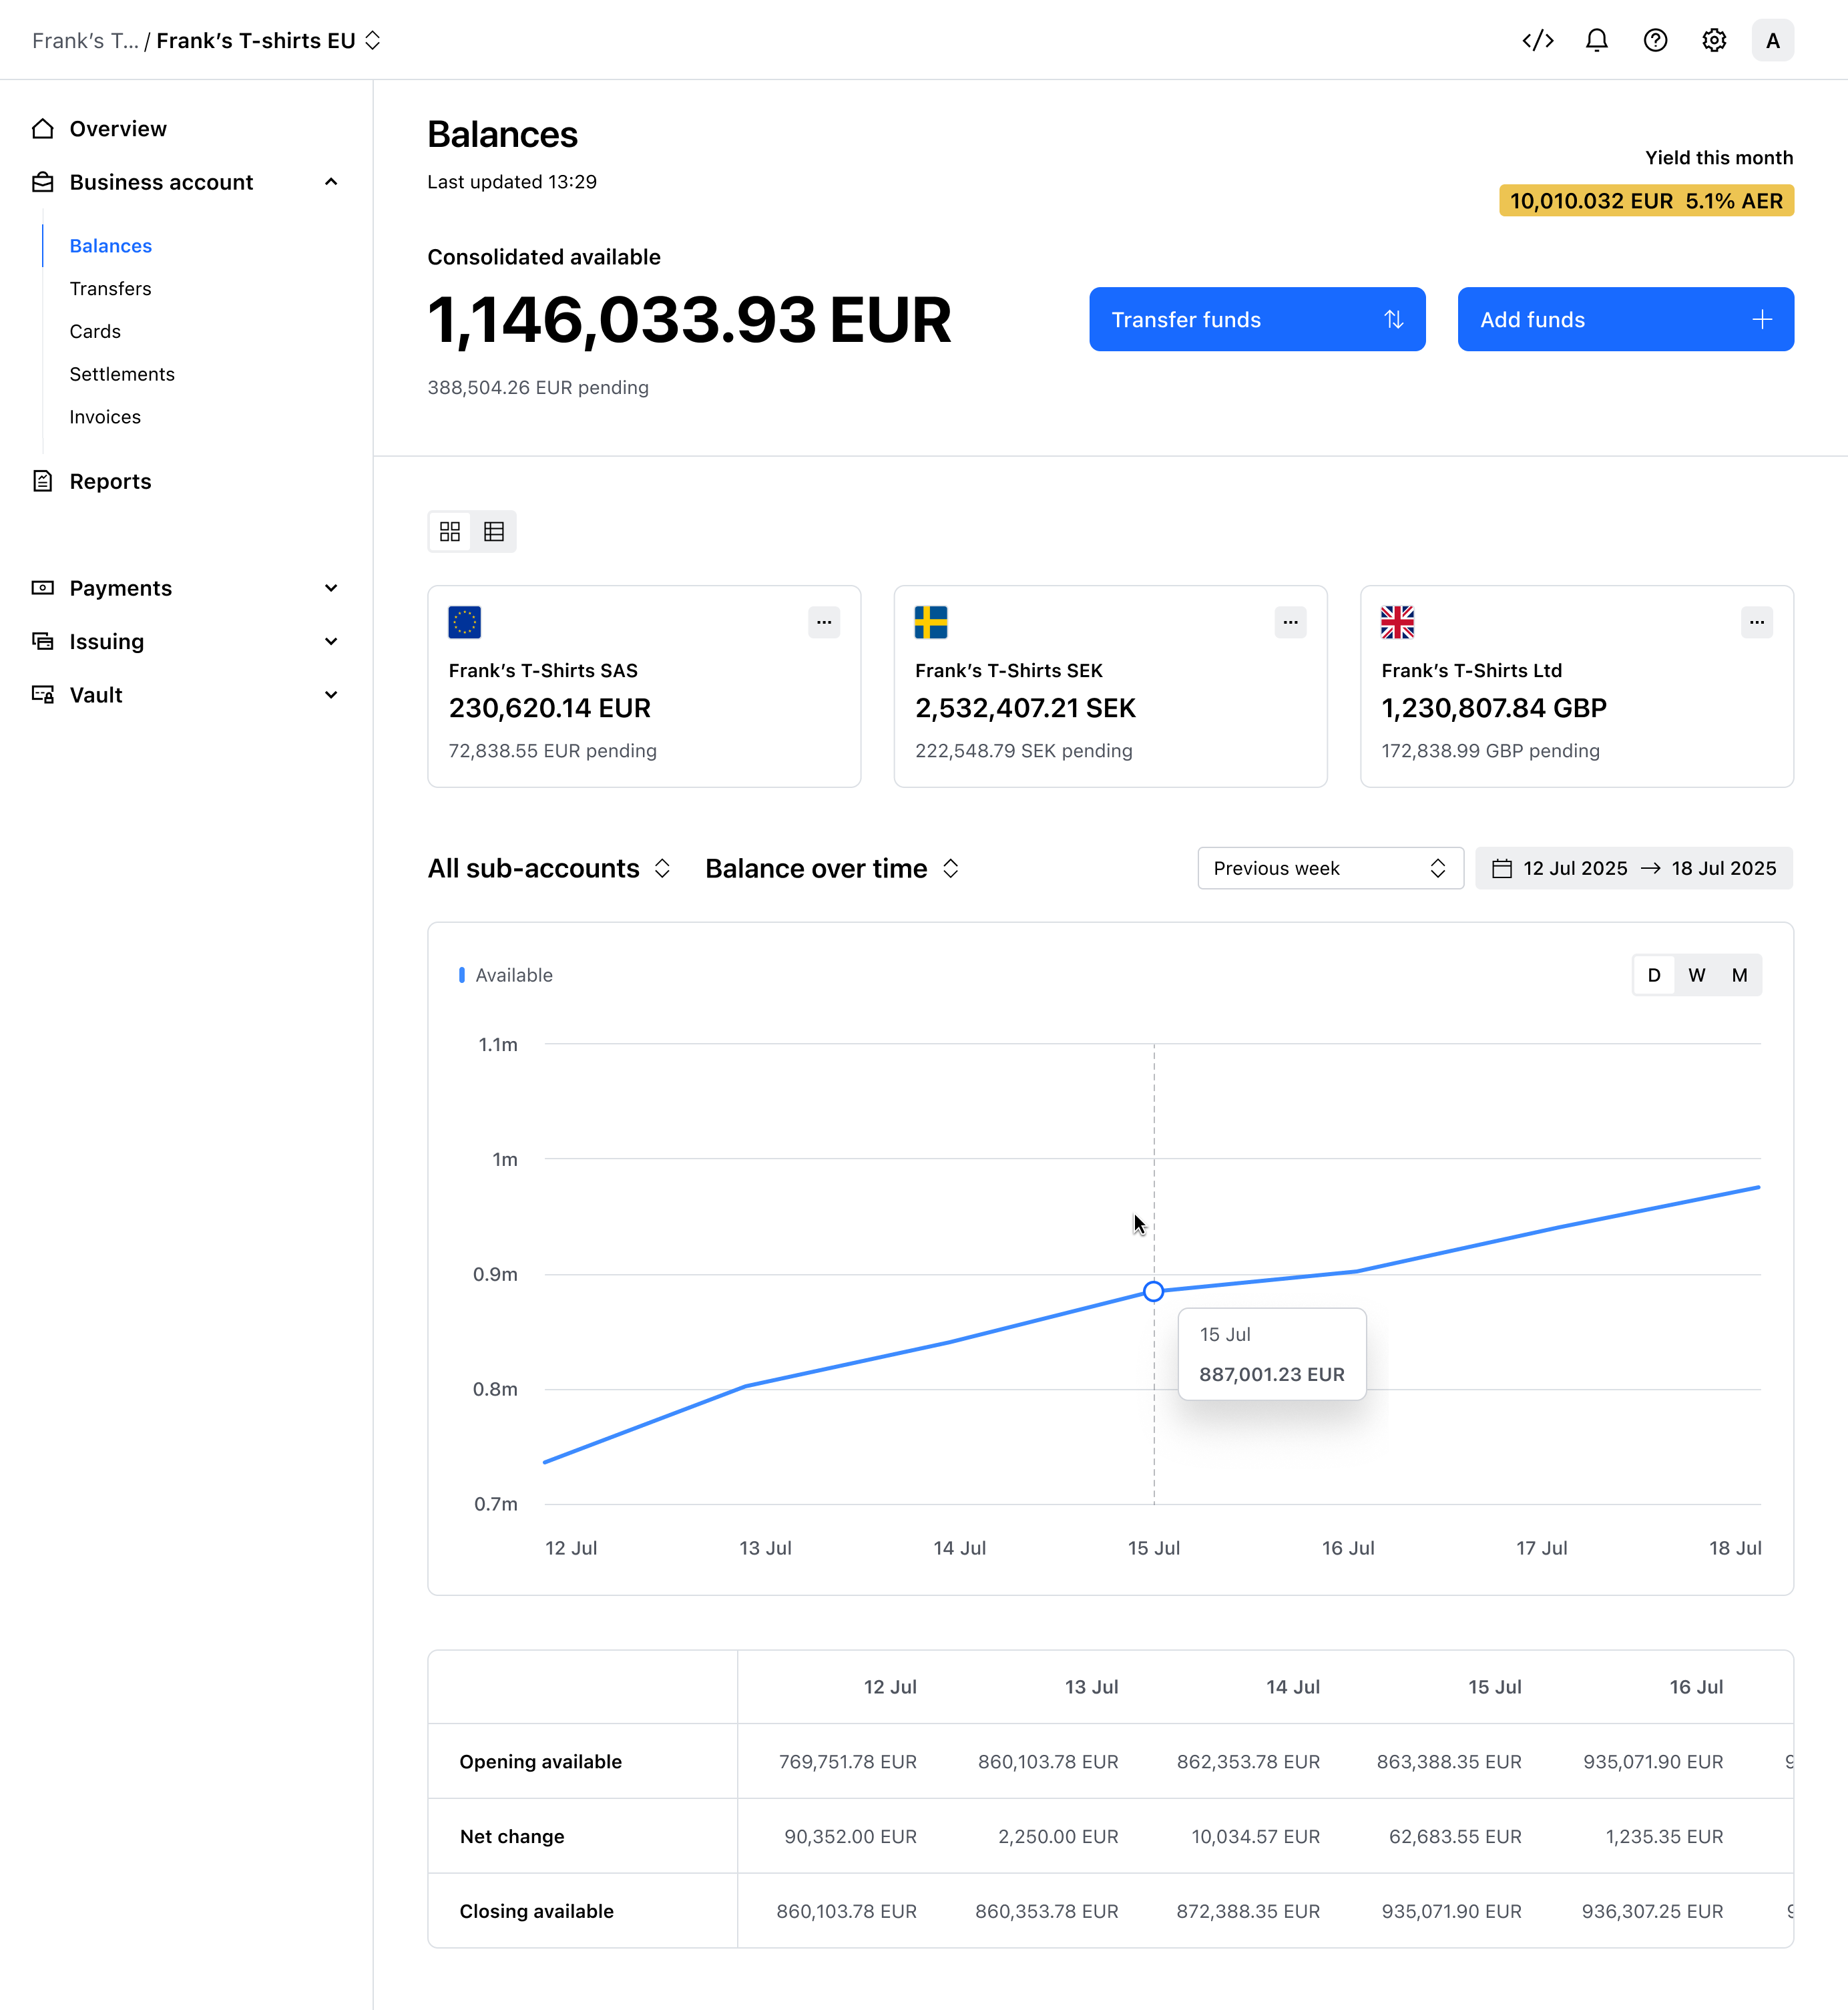Open Transfers in sidebar
Image resolution: width=1848 pixels, height=2010 pixels.
pyautogui.click(x=110, y=288)
